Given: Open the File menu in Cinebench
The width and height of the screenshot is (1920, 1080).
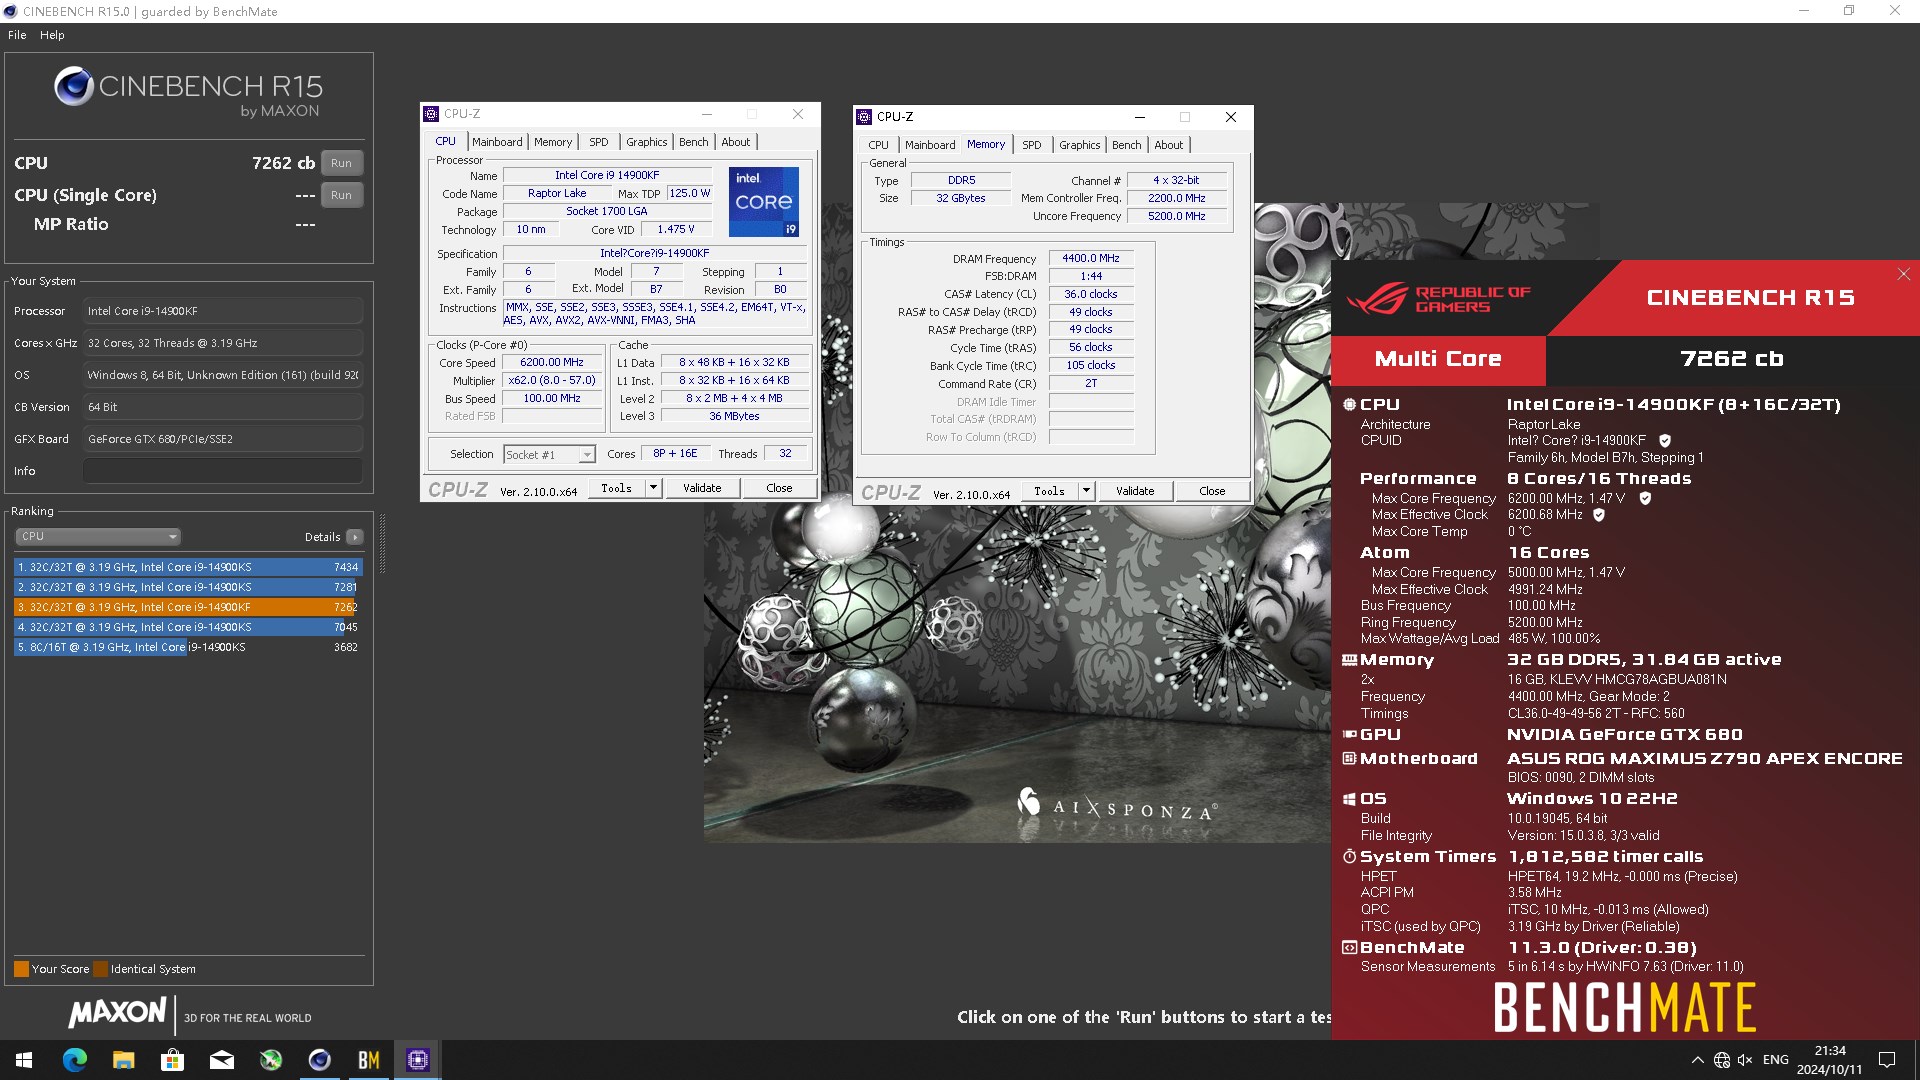Looking at the screenshot, I should (x=17, y=35).
